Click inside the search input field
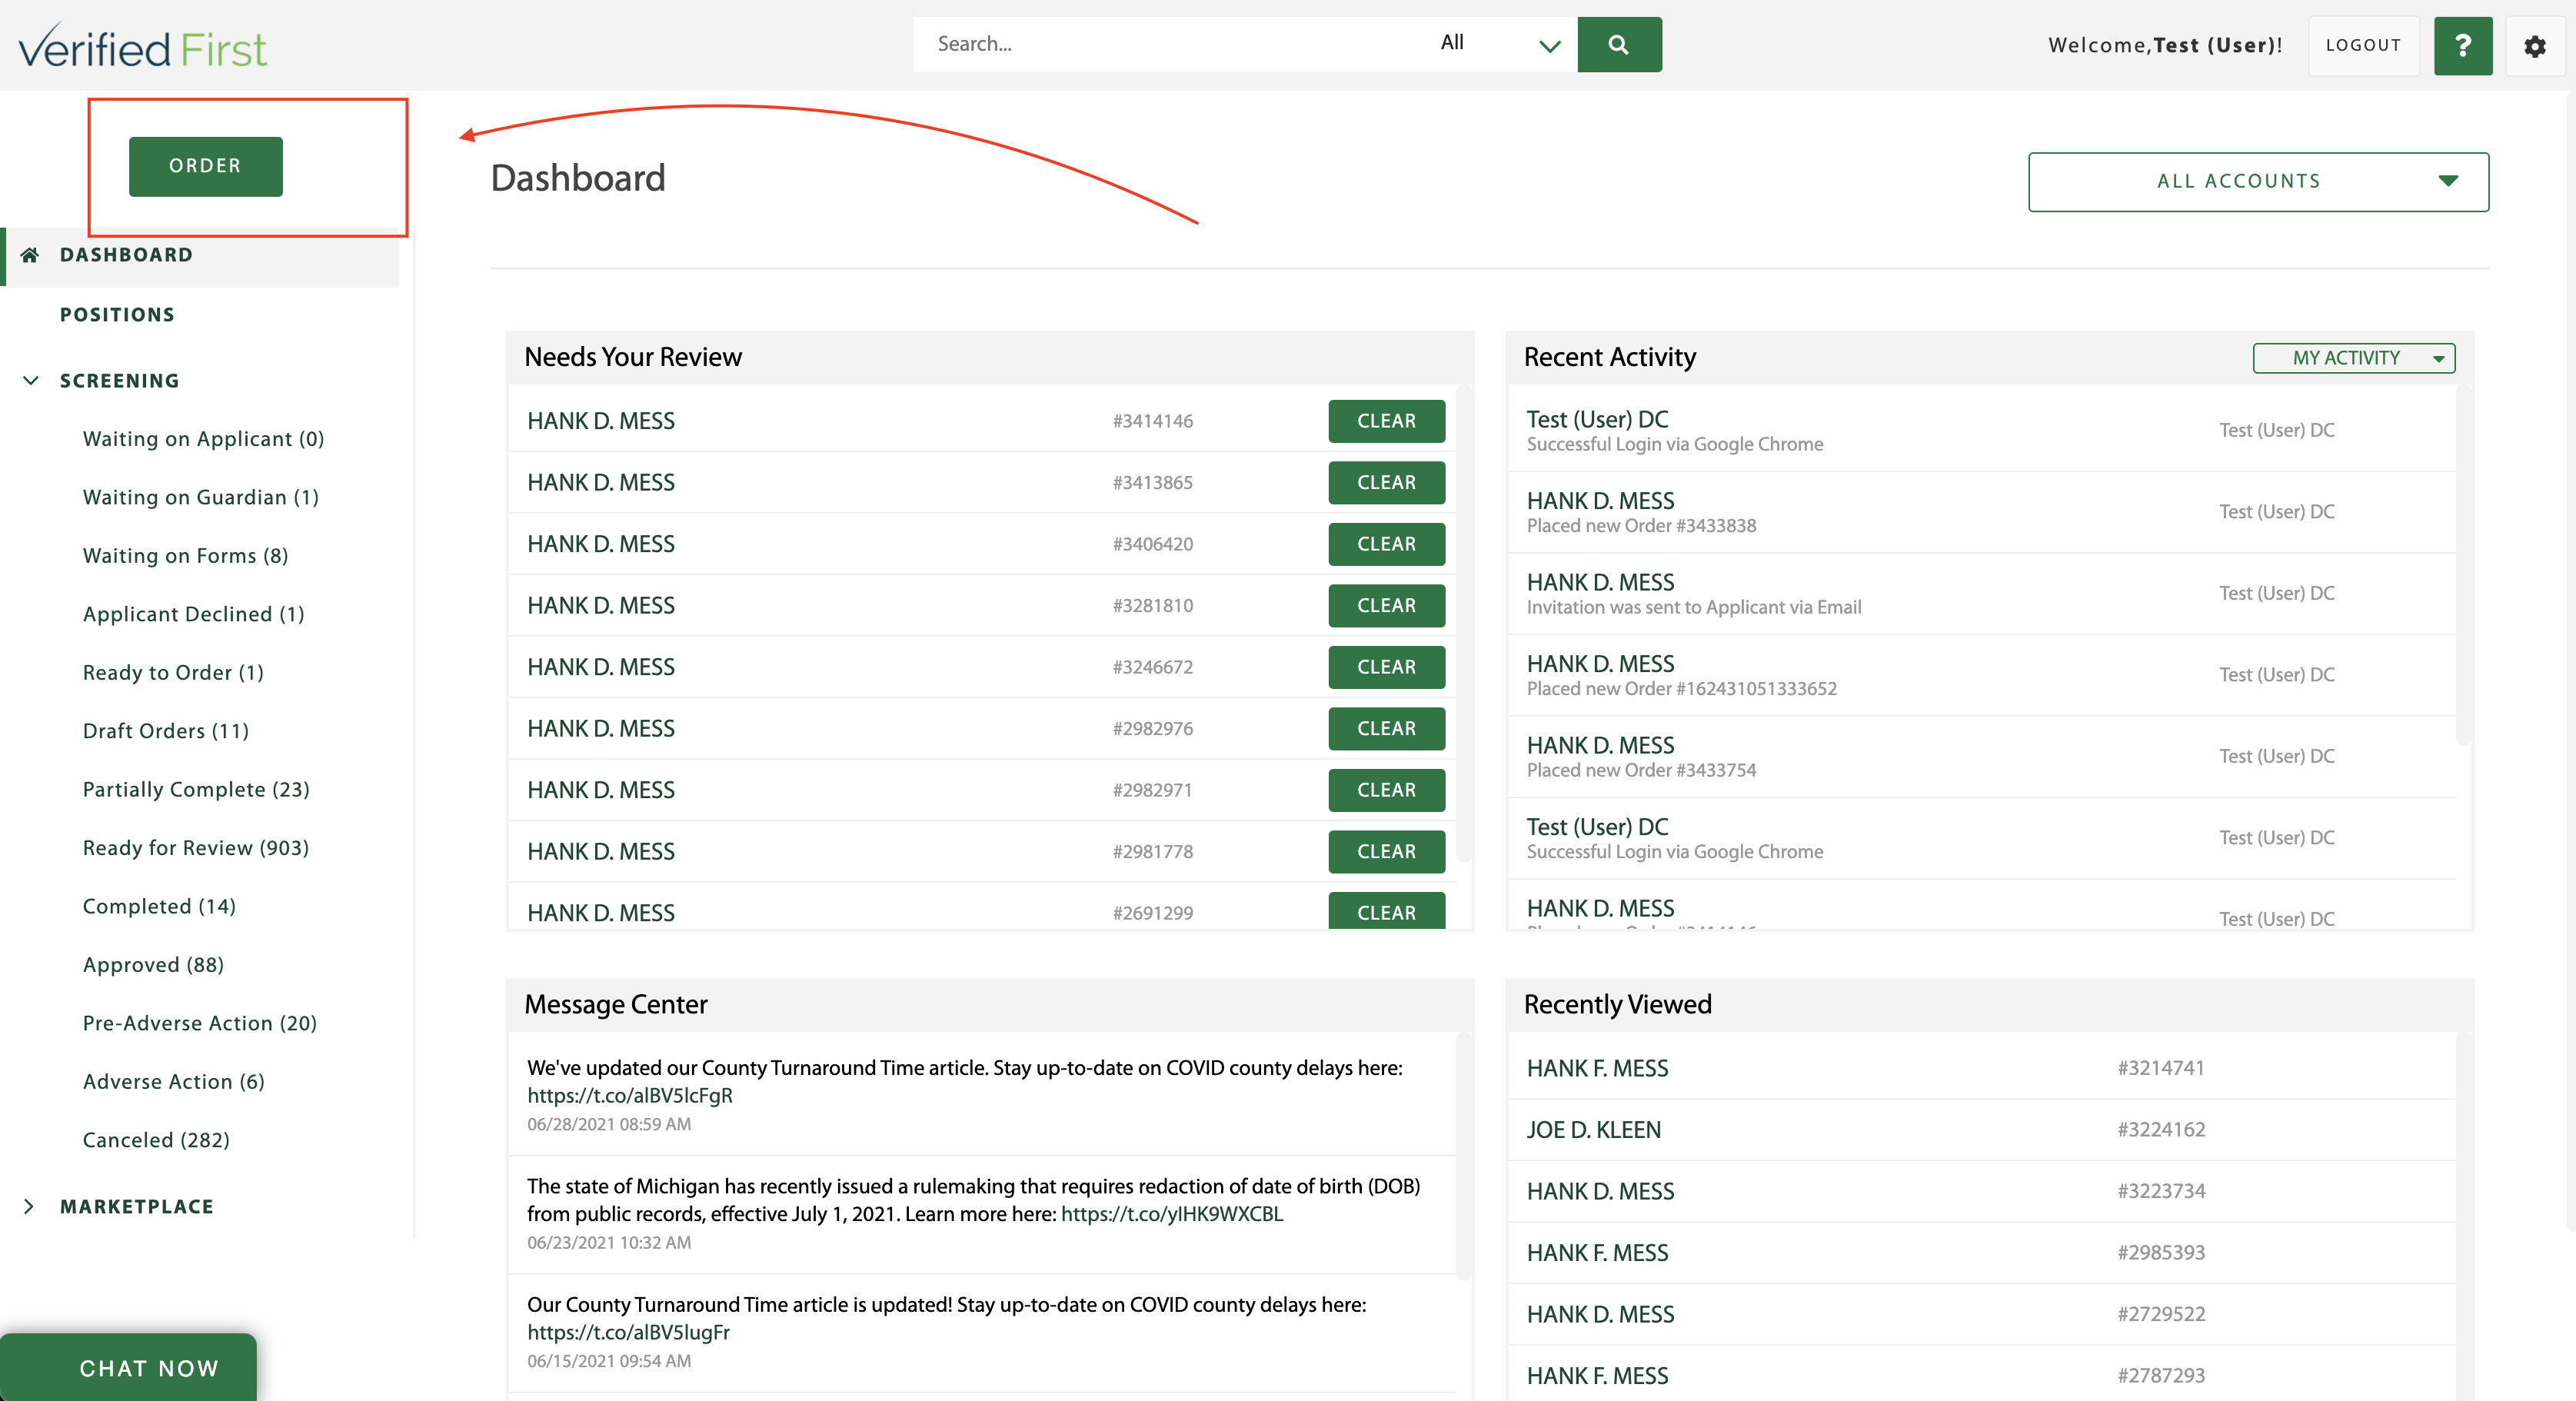This screenshot has height=1401, width=2576. pyautogui.click(x=1150, y=44)
